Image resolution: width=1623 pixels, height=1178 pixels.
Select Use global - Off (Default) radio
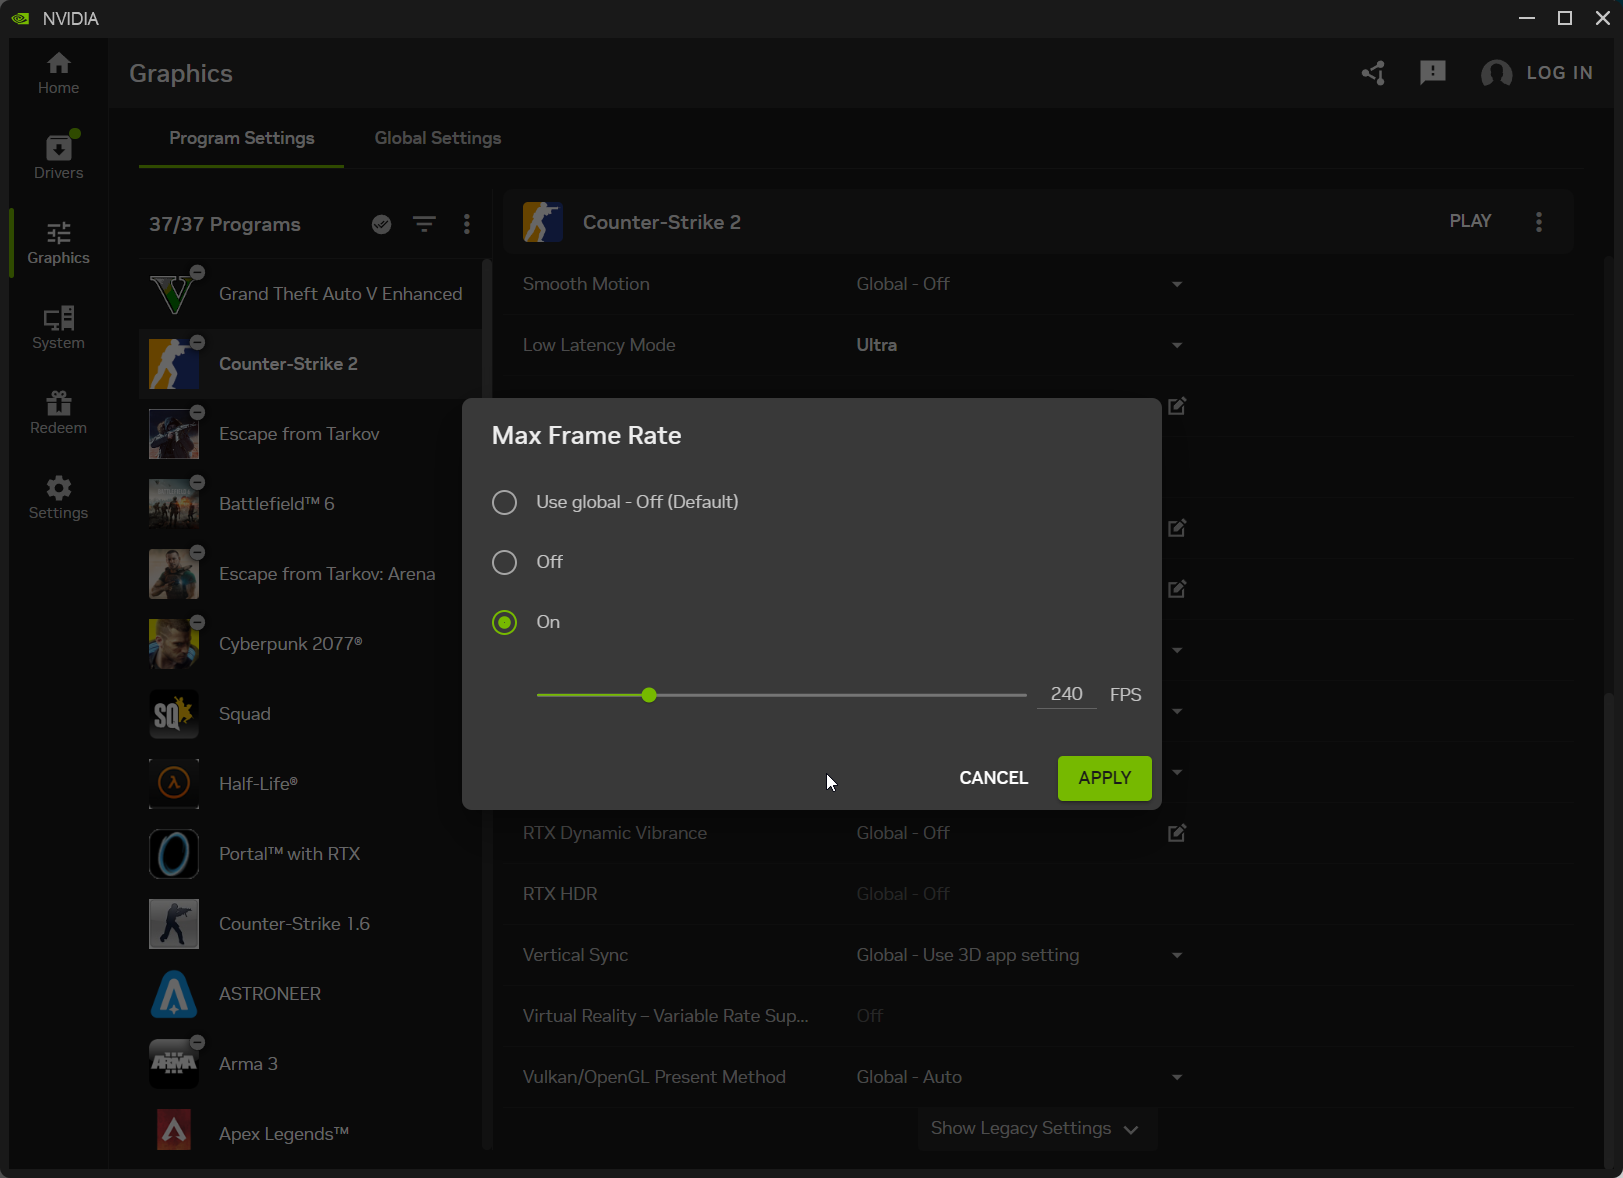pos(504,502)
